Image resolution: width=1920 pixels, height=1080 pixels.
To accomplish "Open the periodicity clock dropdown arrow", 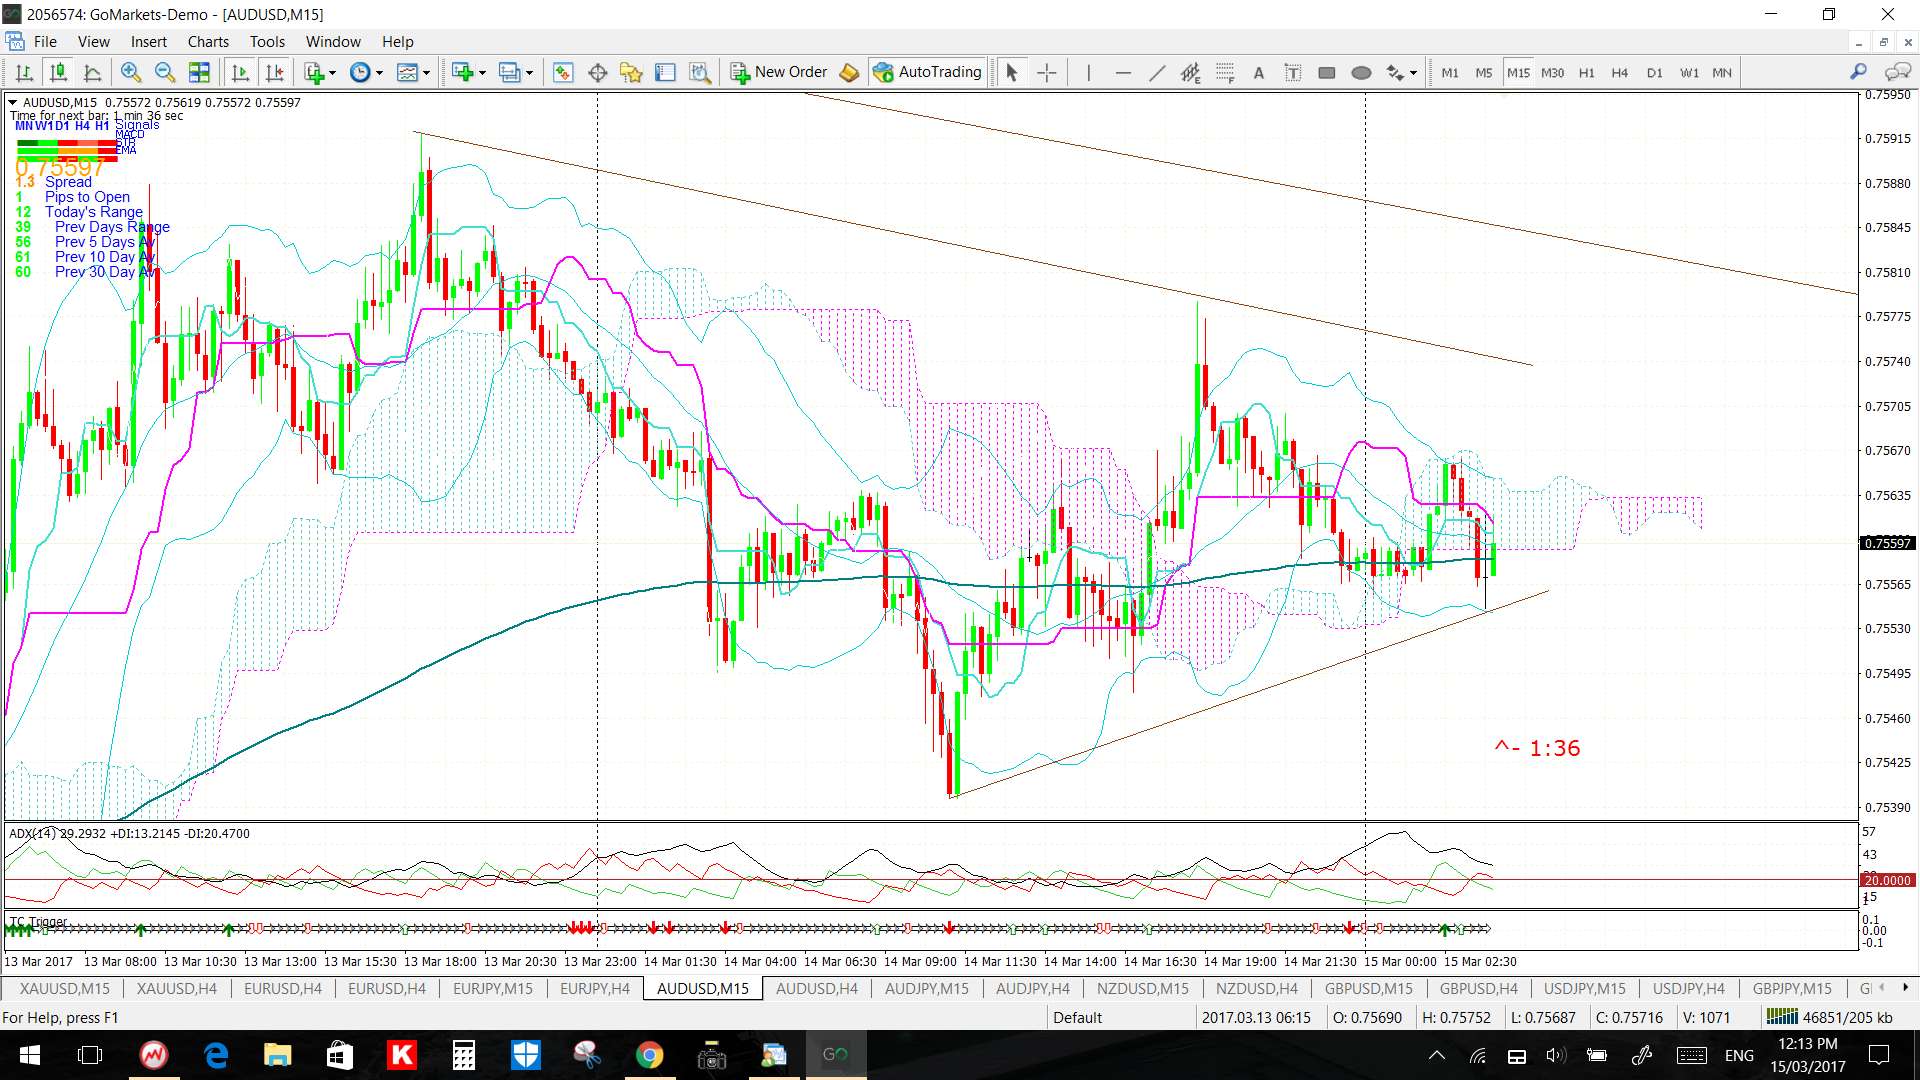I will click(379, 72).
